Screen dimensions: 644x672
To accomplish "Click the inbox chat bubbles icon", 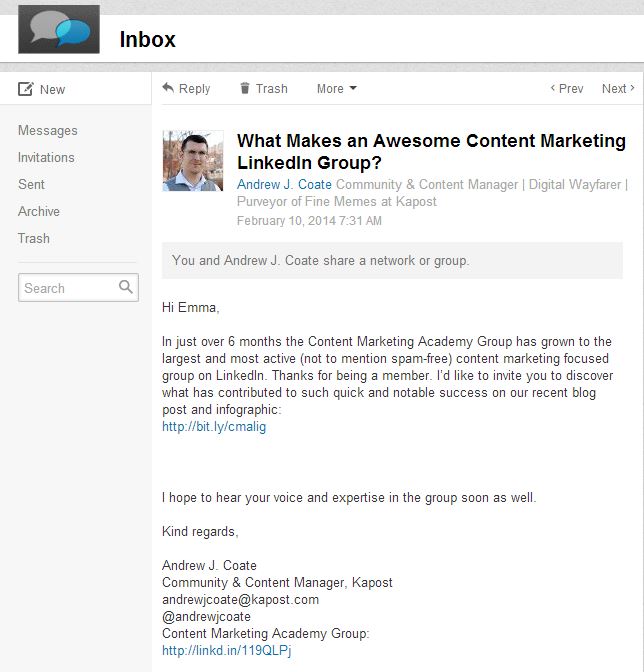I will [59, 29].
